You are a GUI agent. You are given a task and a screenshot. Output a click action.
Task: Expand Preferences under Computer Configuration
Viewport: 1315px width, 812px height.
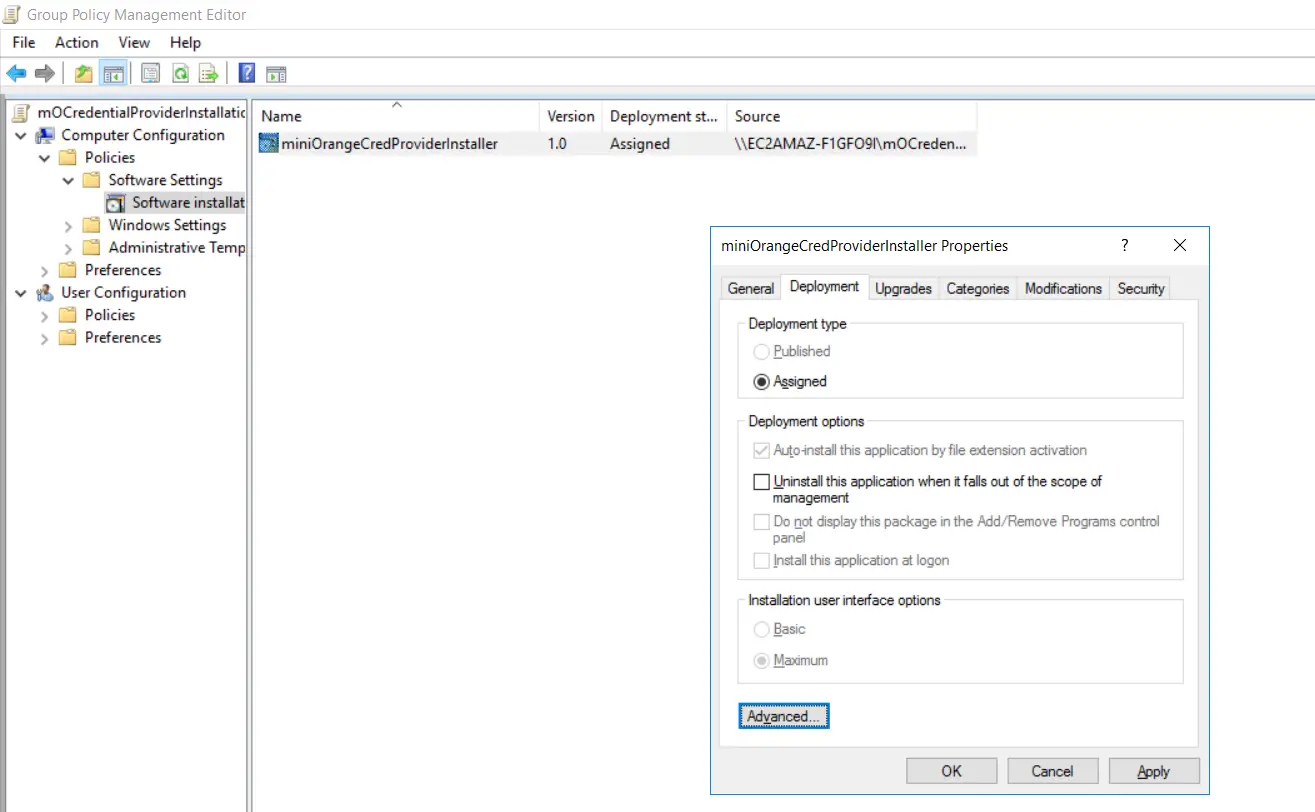coord(44,271)
